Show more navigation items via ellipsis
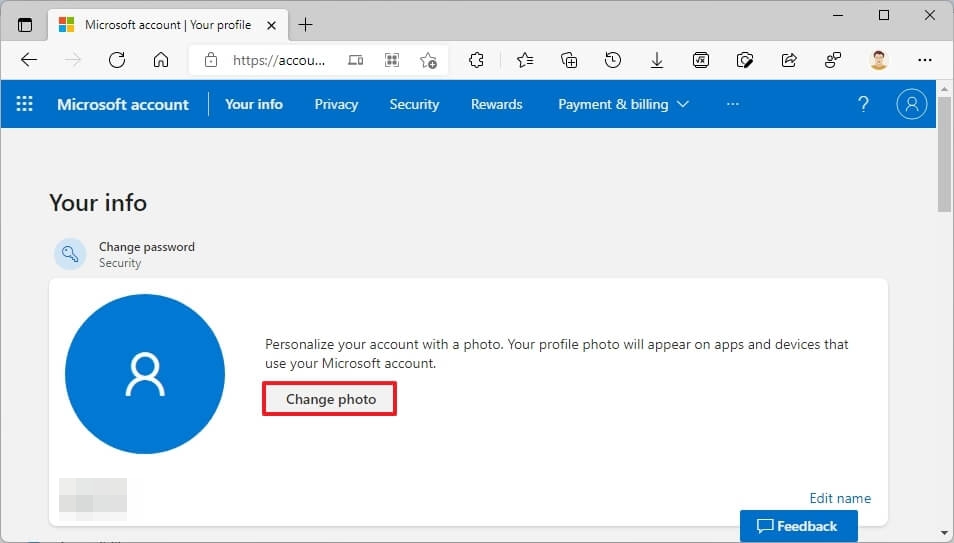 coord(733,104)
